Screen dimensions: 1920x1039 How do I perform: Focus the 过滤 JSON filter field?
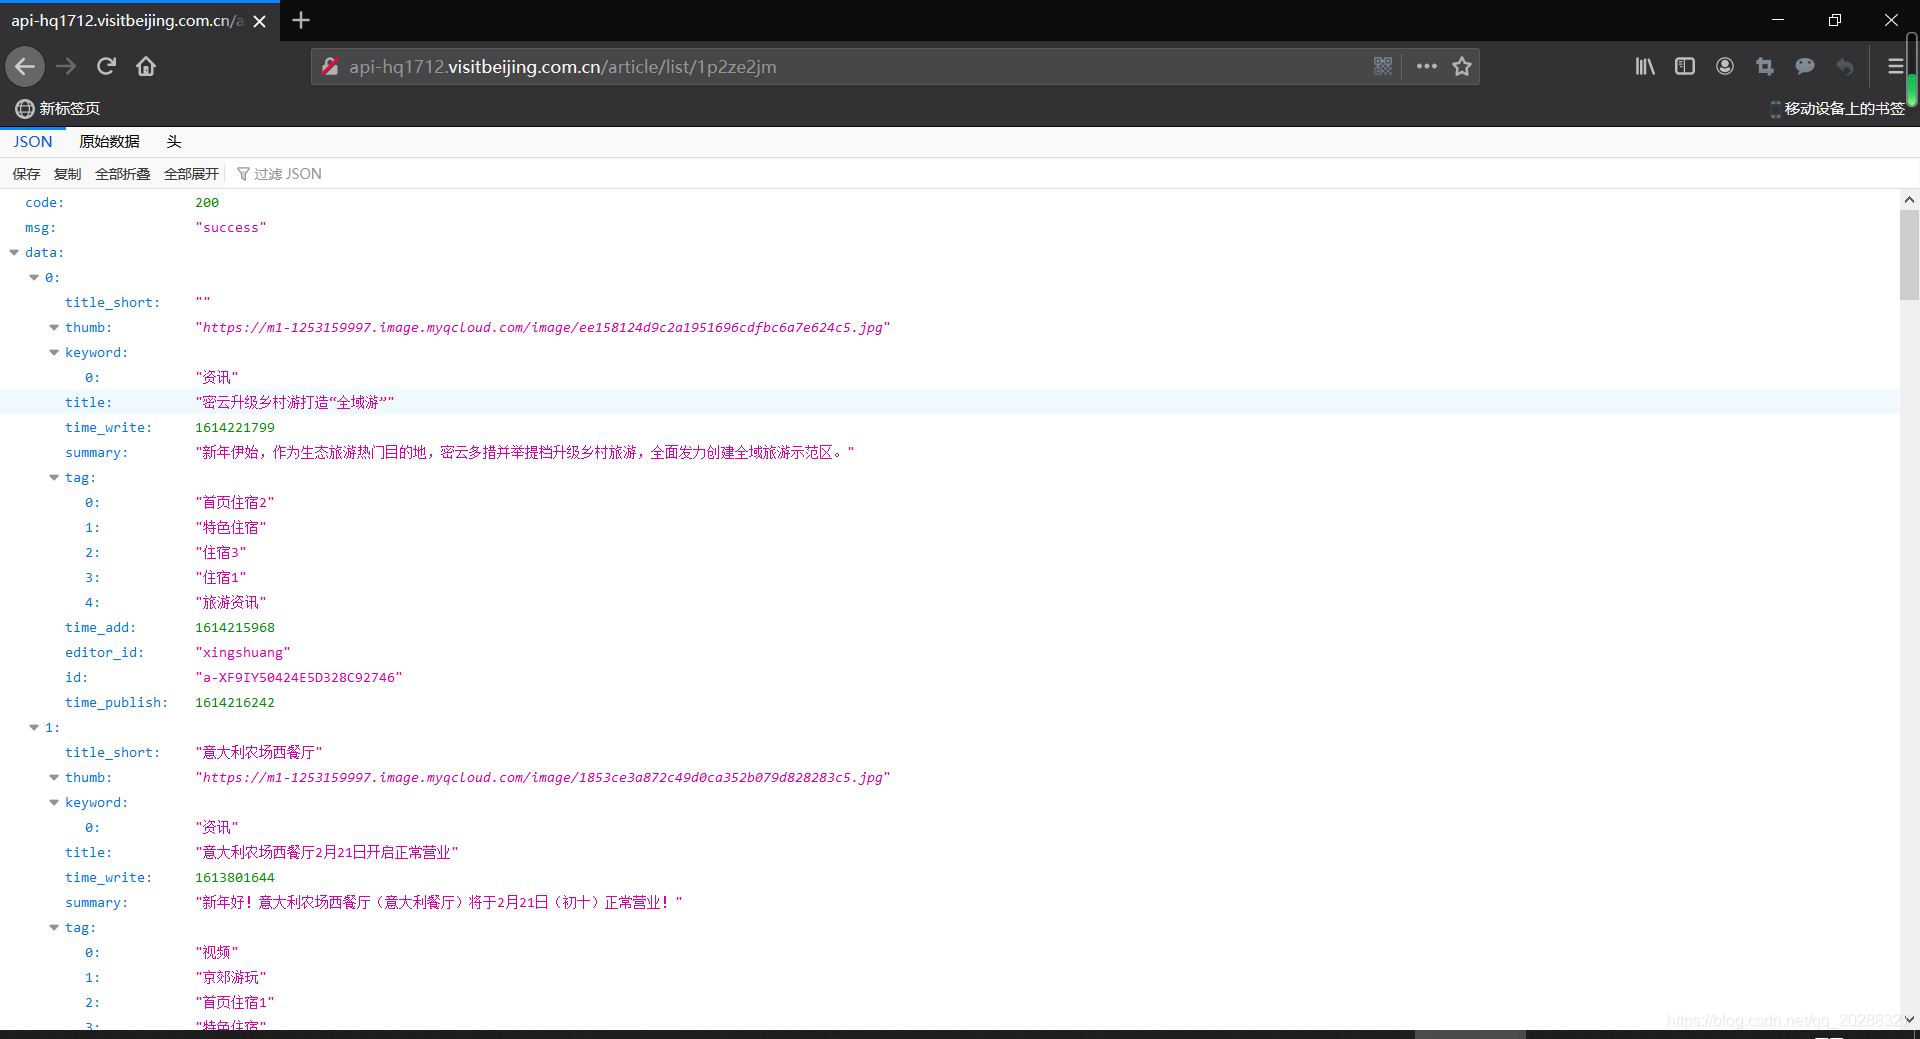(288, 174)
